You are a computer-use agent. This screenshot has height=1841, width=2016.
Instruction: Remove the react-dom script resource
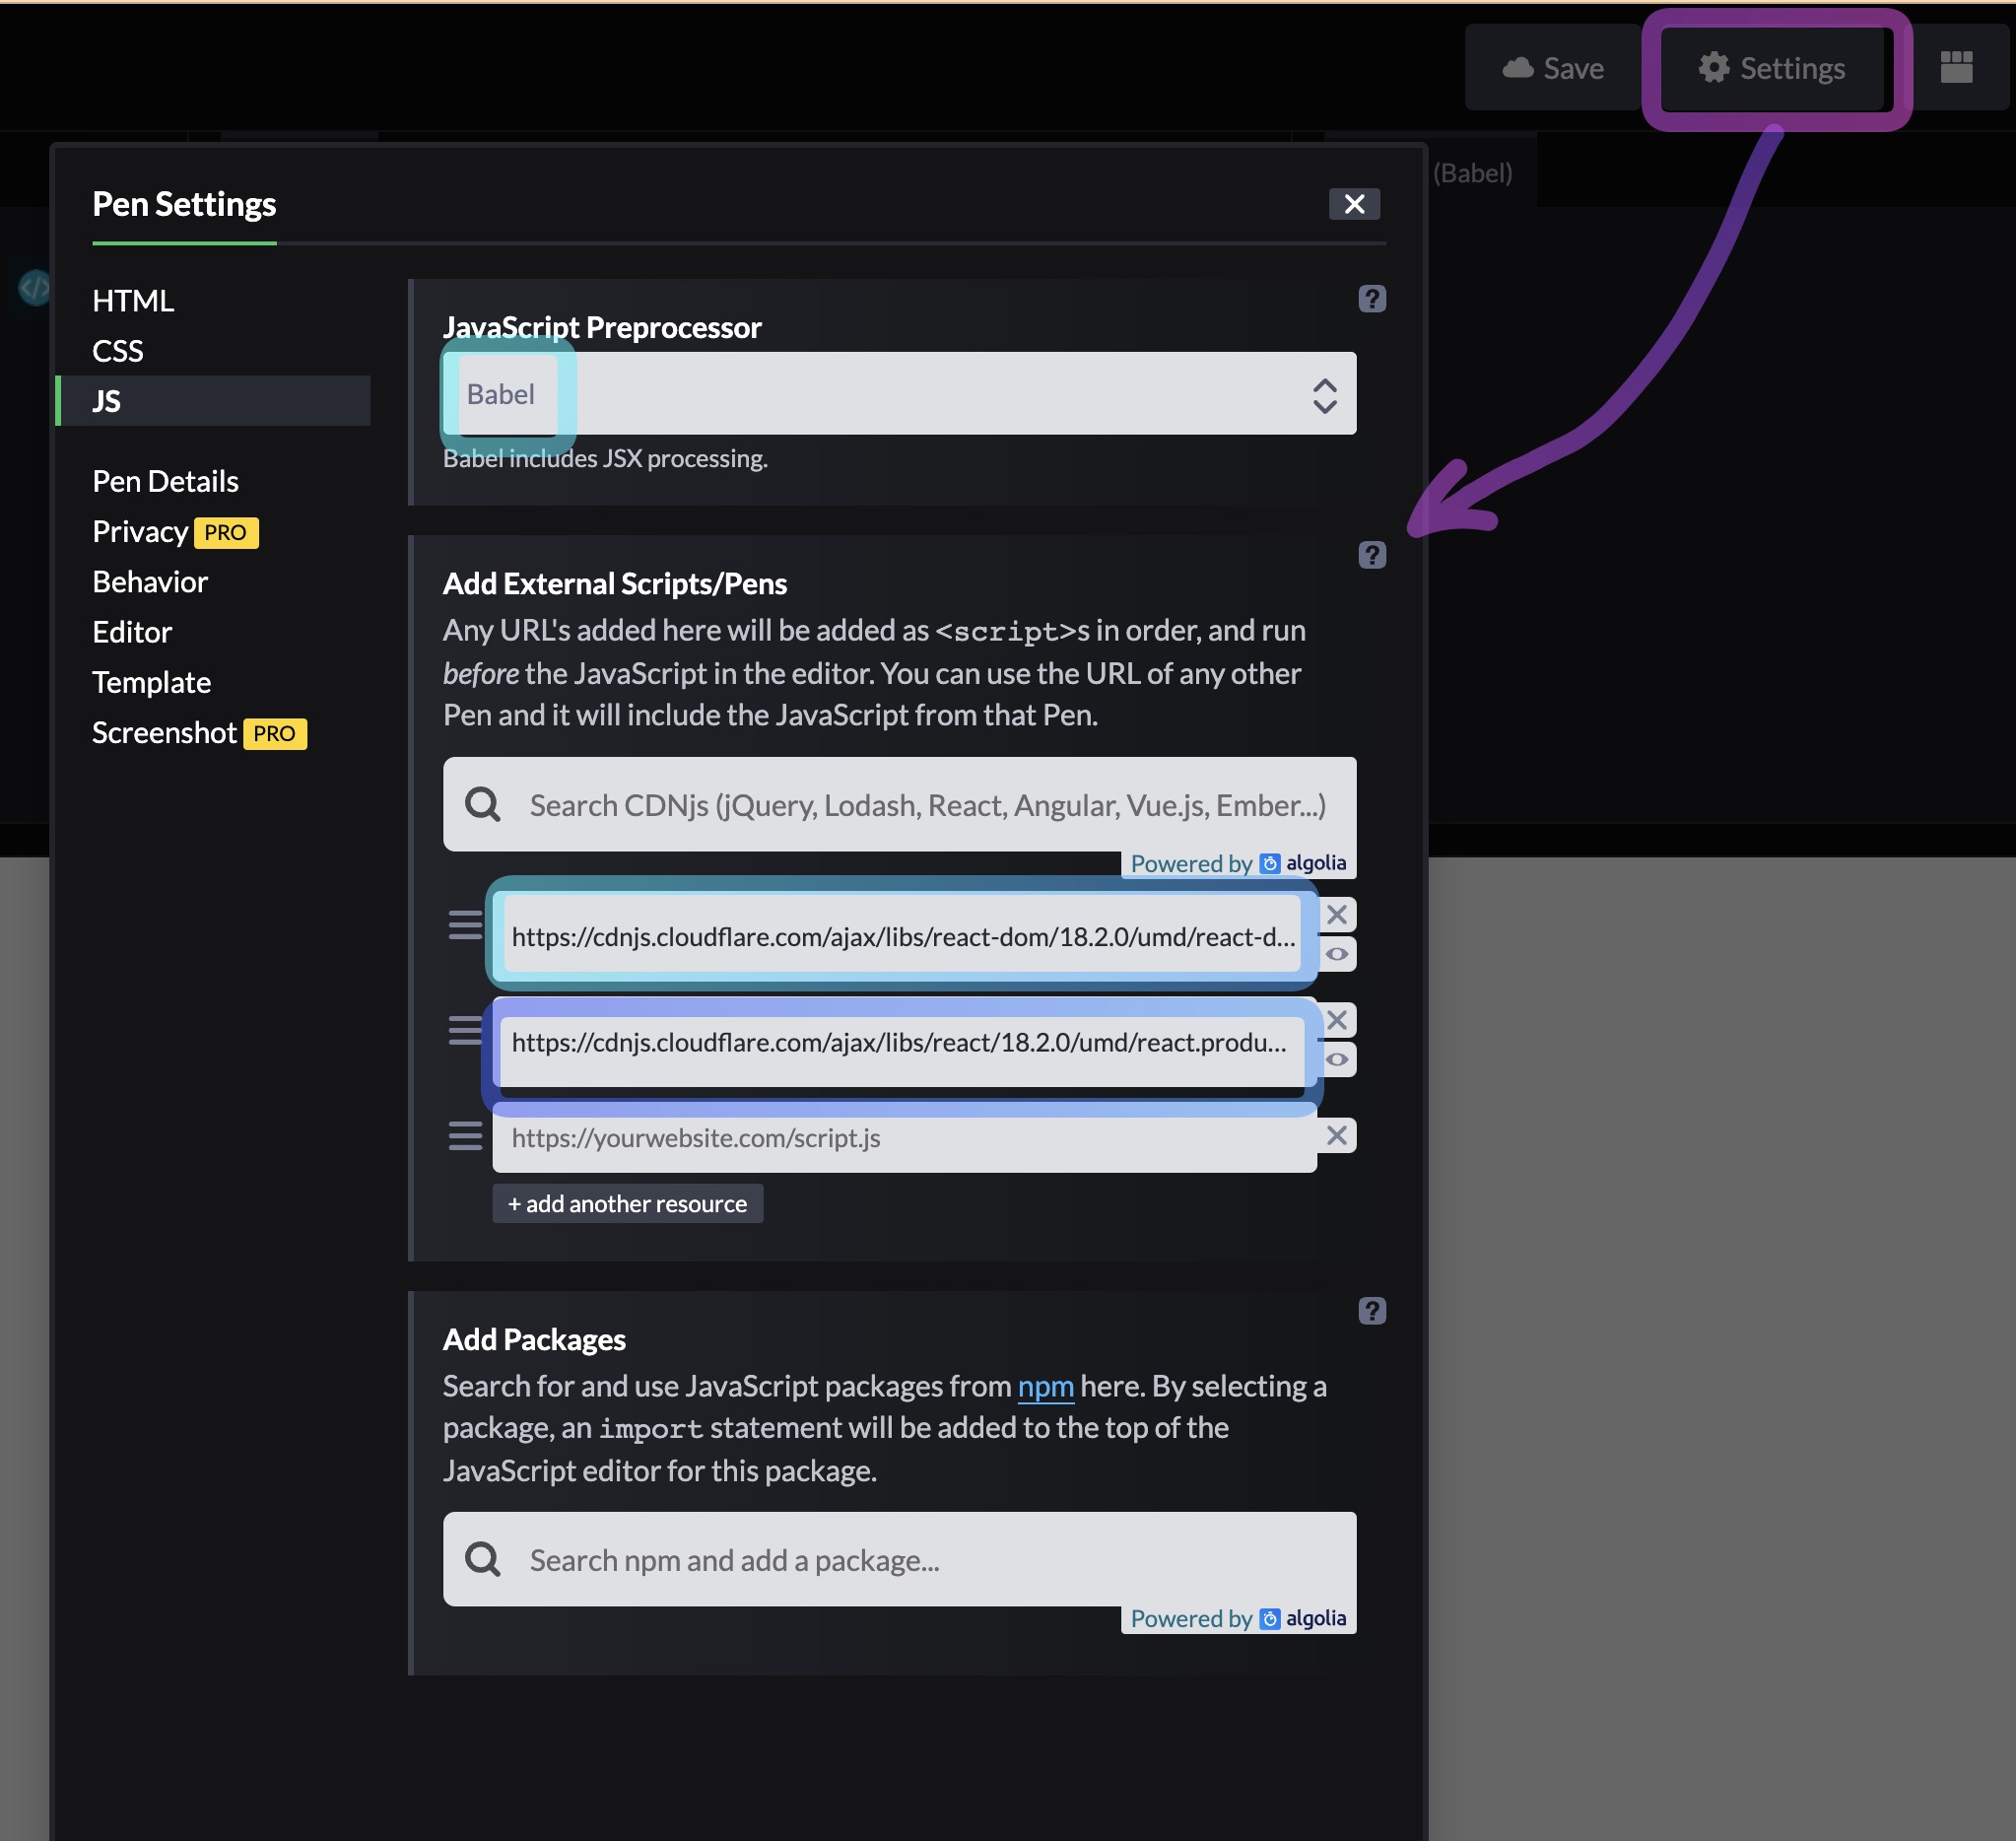1336,914
